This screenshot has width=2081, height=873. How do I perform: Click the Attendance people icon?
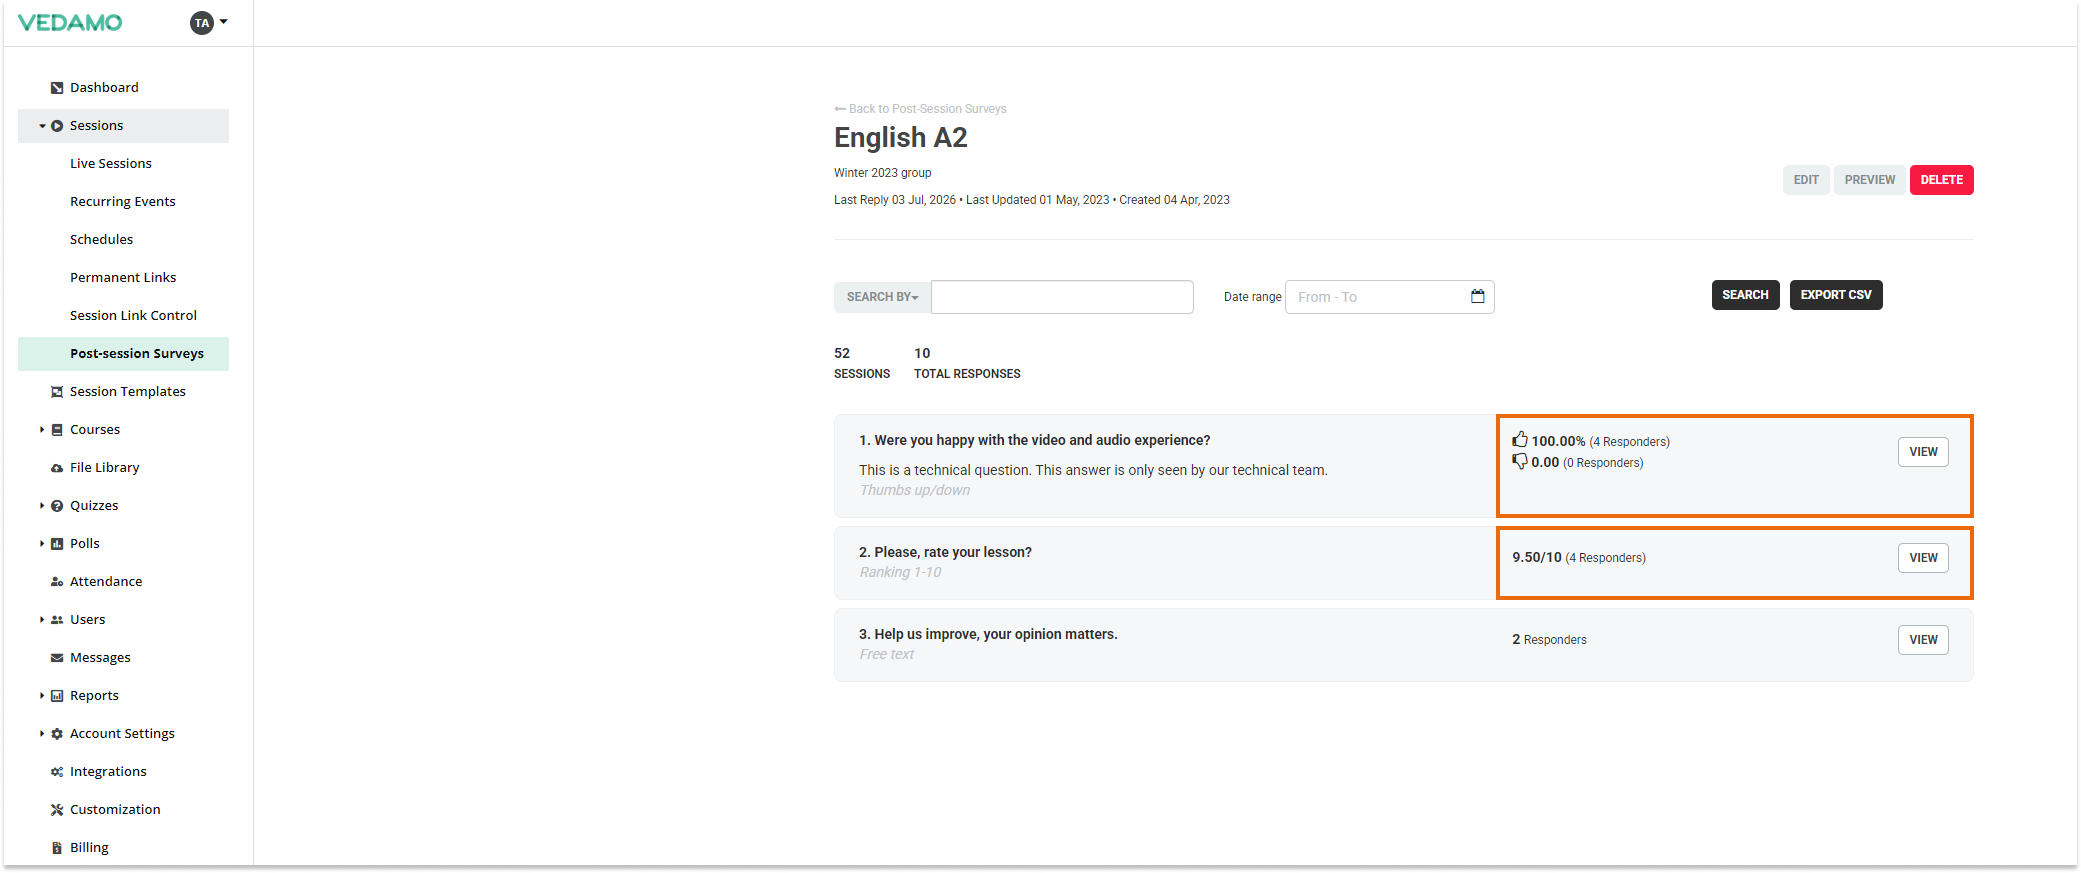(57, 582)
